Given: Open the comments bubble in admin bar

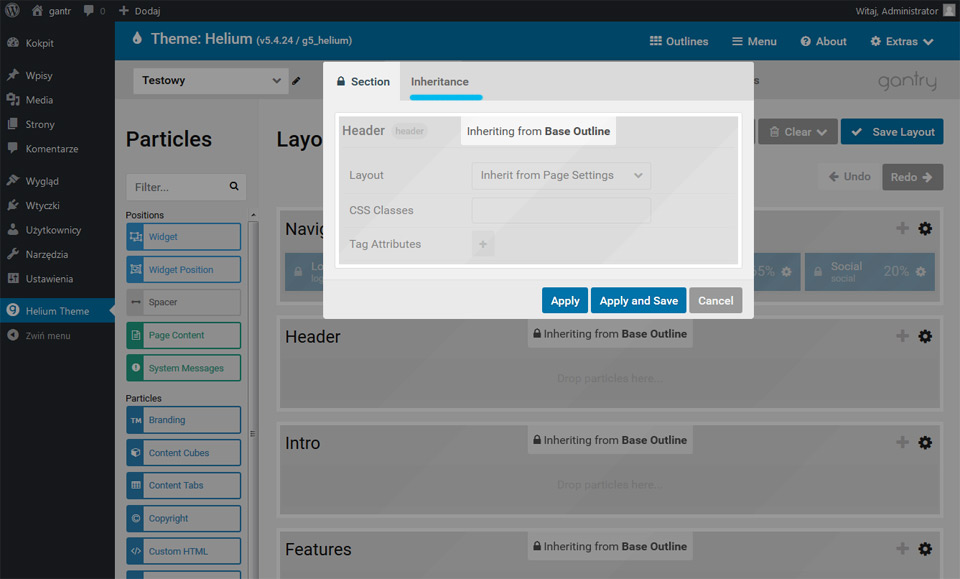Looking at the screenshot, I should 94,11.
